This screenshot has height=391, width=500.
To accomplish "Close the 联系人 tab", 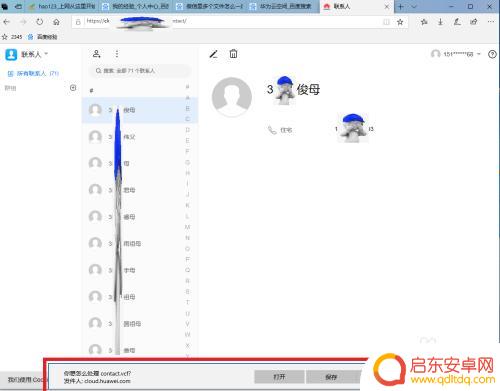I will click(x=387, y=7).
